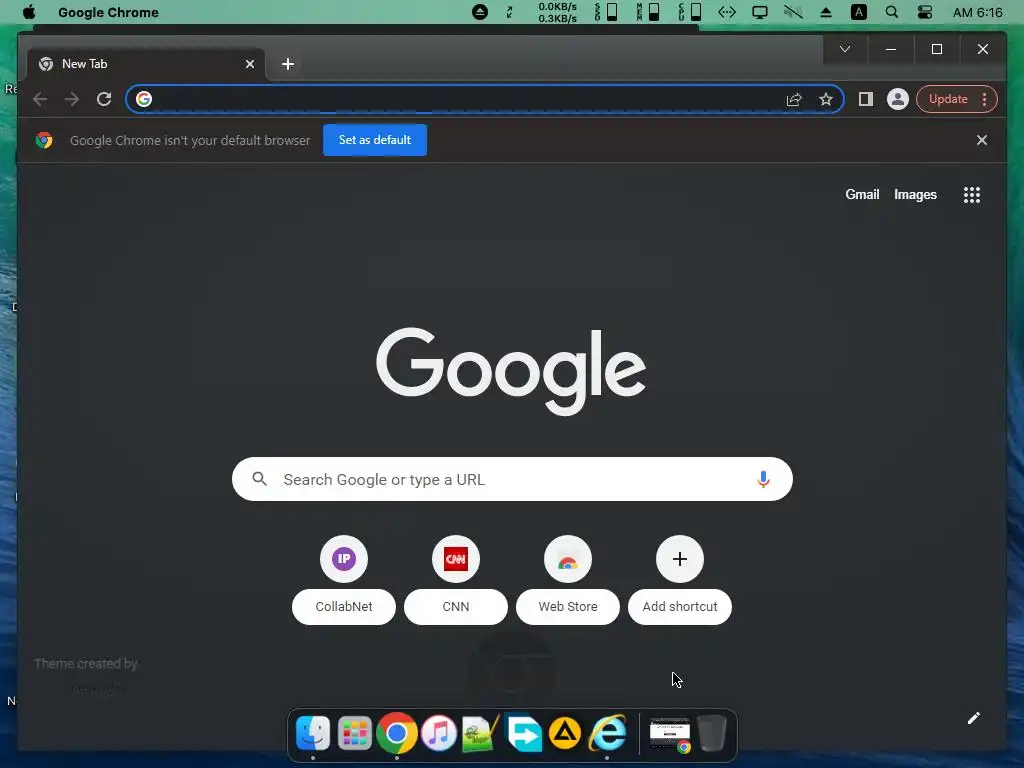Click the eject icon in menu bar

click(825, 12)
